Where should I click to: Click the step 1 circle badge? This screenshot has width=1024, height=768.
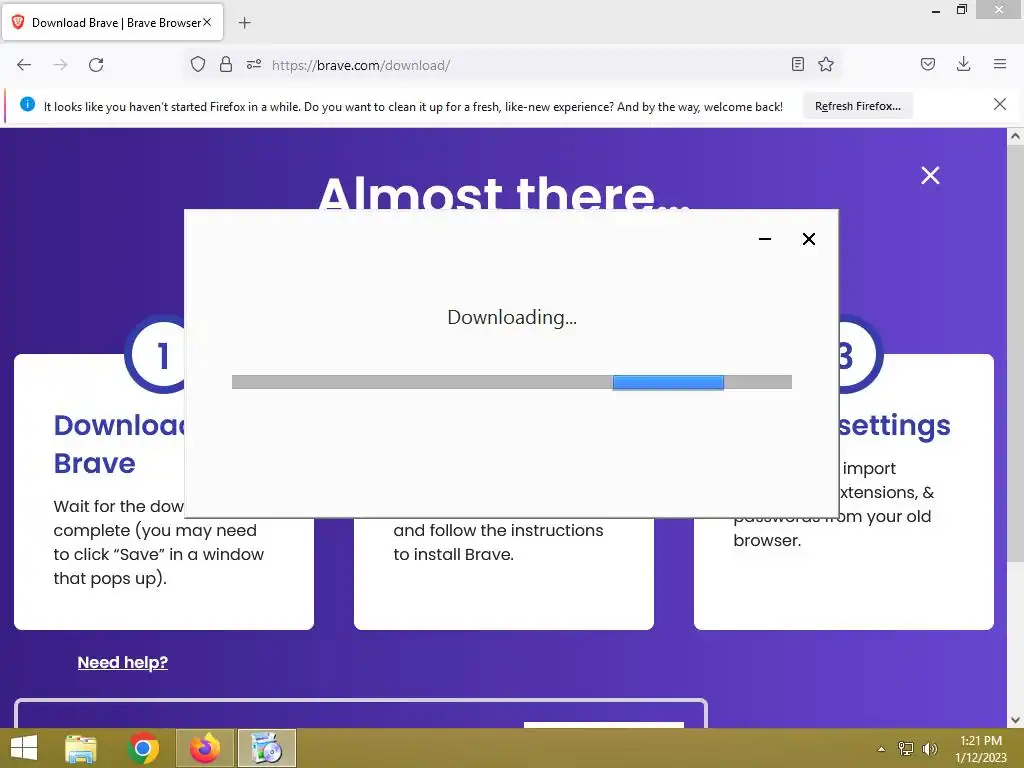(x=155, y=355)
